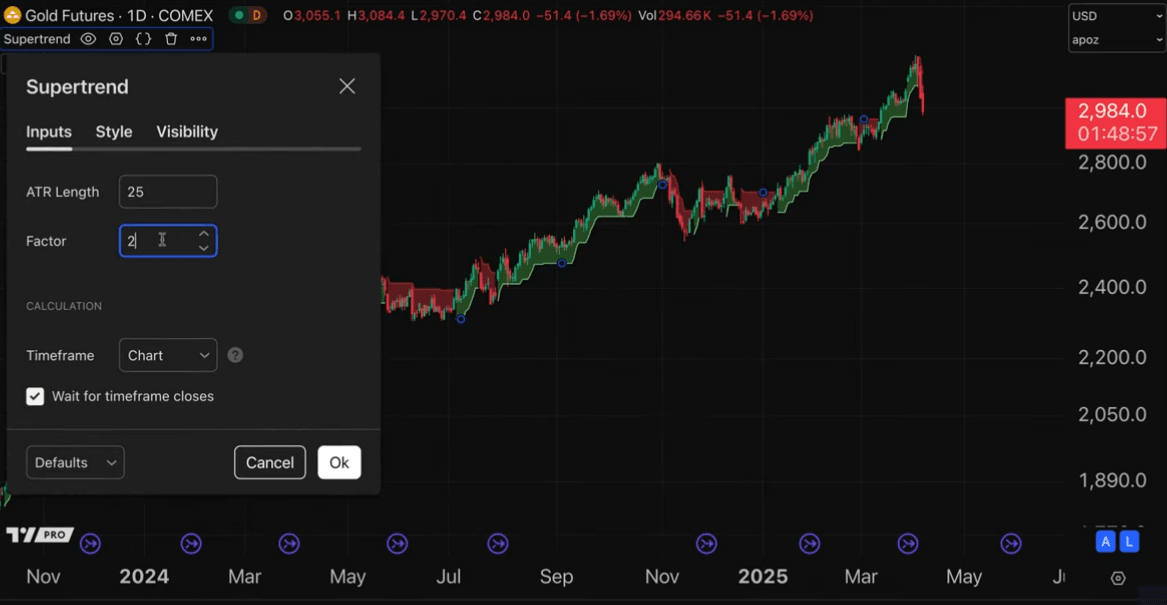Open the USD currency dropdown

1116,16
